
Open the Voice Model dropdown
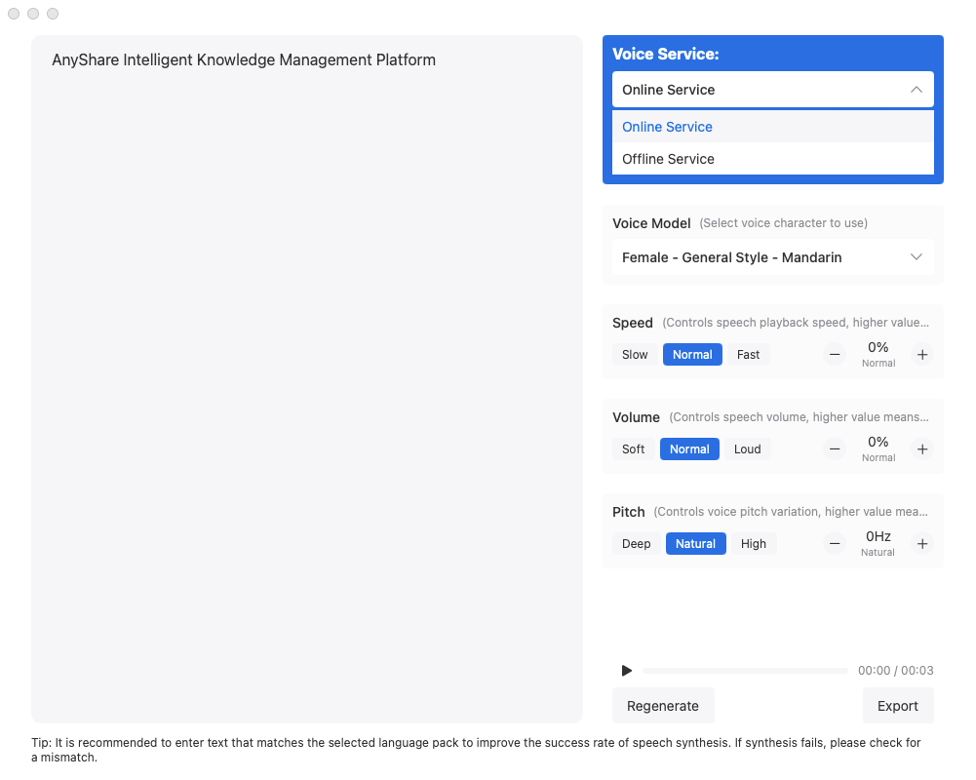pyautogui.click(x=772, y=258)
